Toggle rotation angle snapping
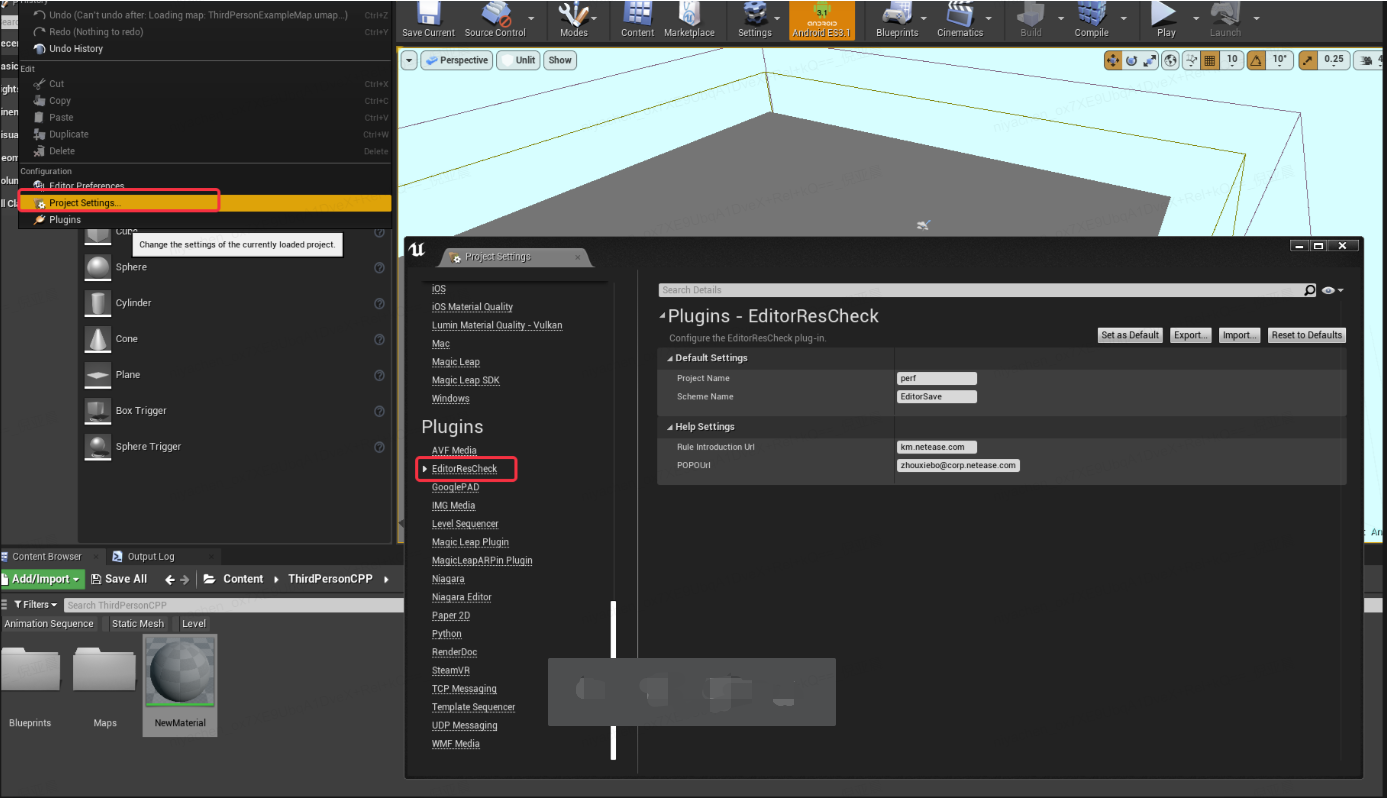The width and height of the screenshot is (1387, 798). point(1257,60)
